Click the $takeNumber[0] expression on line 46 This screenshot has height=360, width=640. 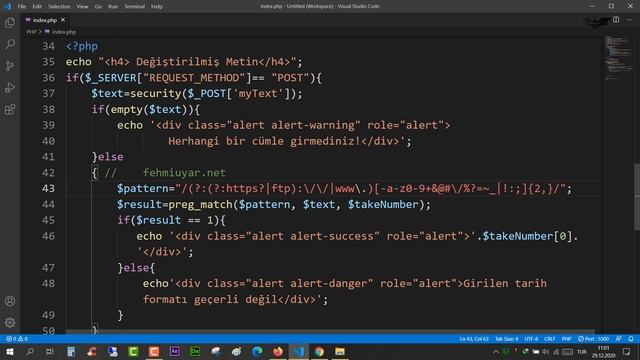click(527, 236)
